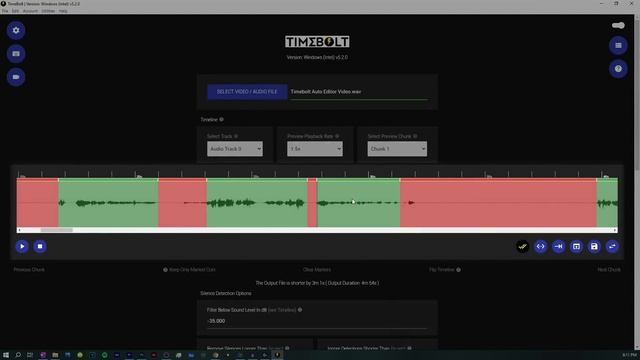This screenshot has height=360, width=640.
Task: Open the Chunk 1 preview chunk dropdown
Action: [397, 149]
